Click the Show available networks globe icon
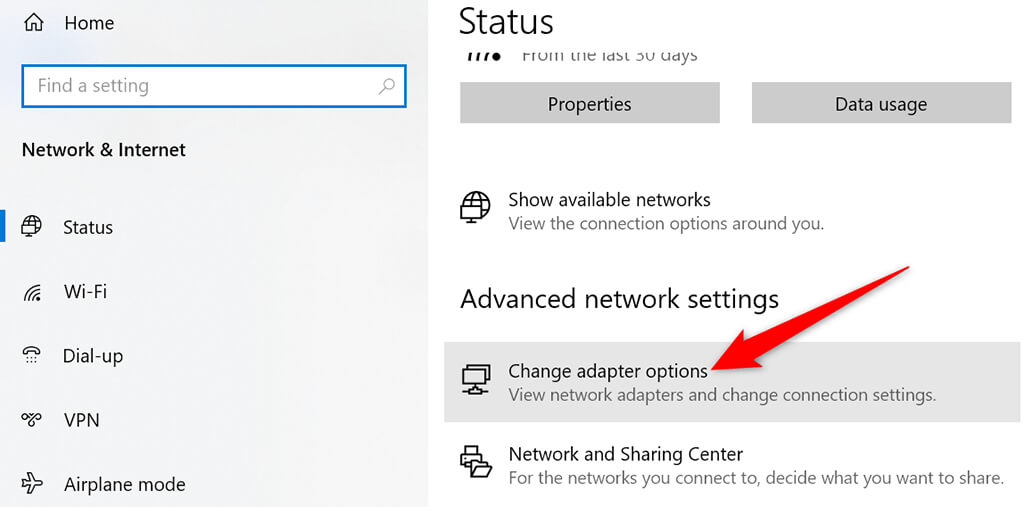This screenshot has width=1024, height=507. pyautogui.click(x=475, y=208)
